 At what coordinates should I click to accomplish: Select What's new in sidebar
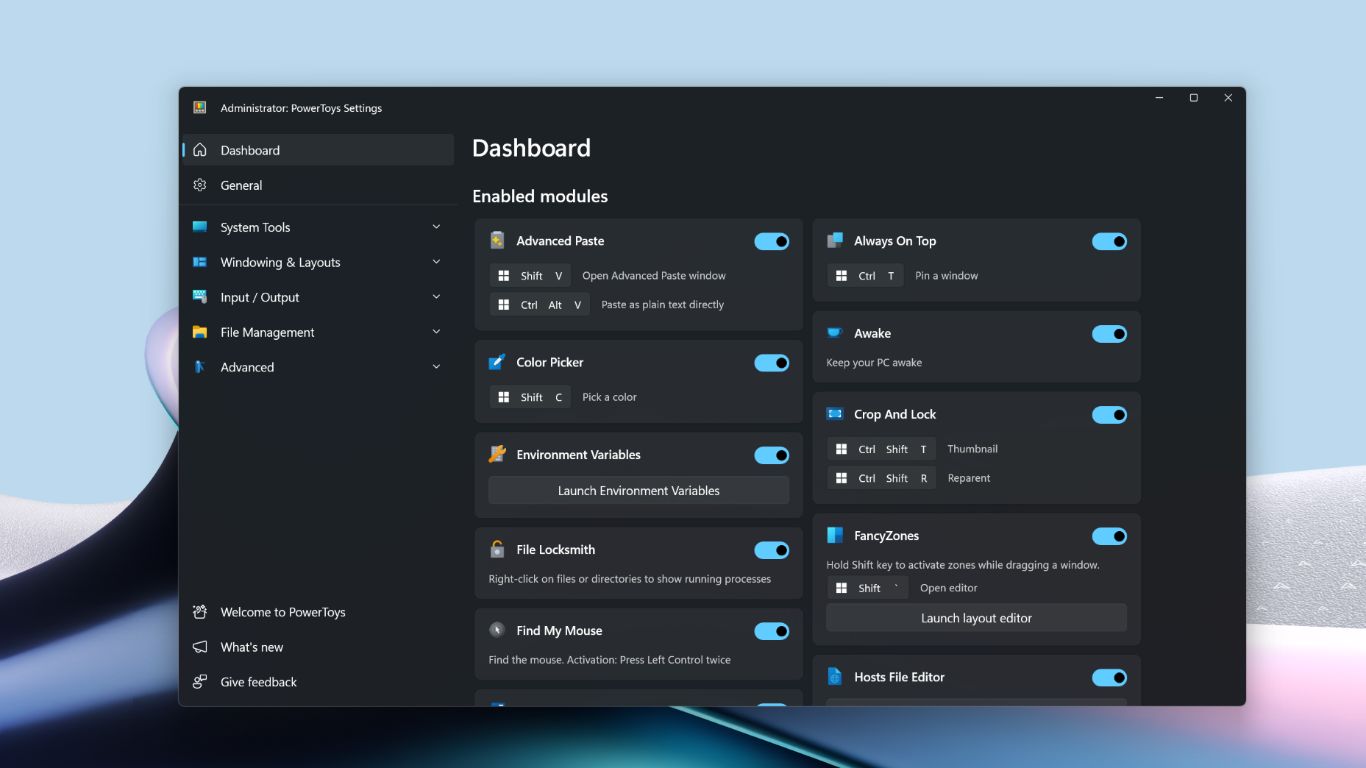click(x=252, y=647)
